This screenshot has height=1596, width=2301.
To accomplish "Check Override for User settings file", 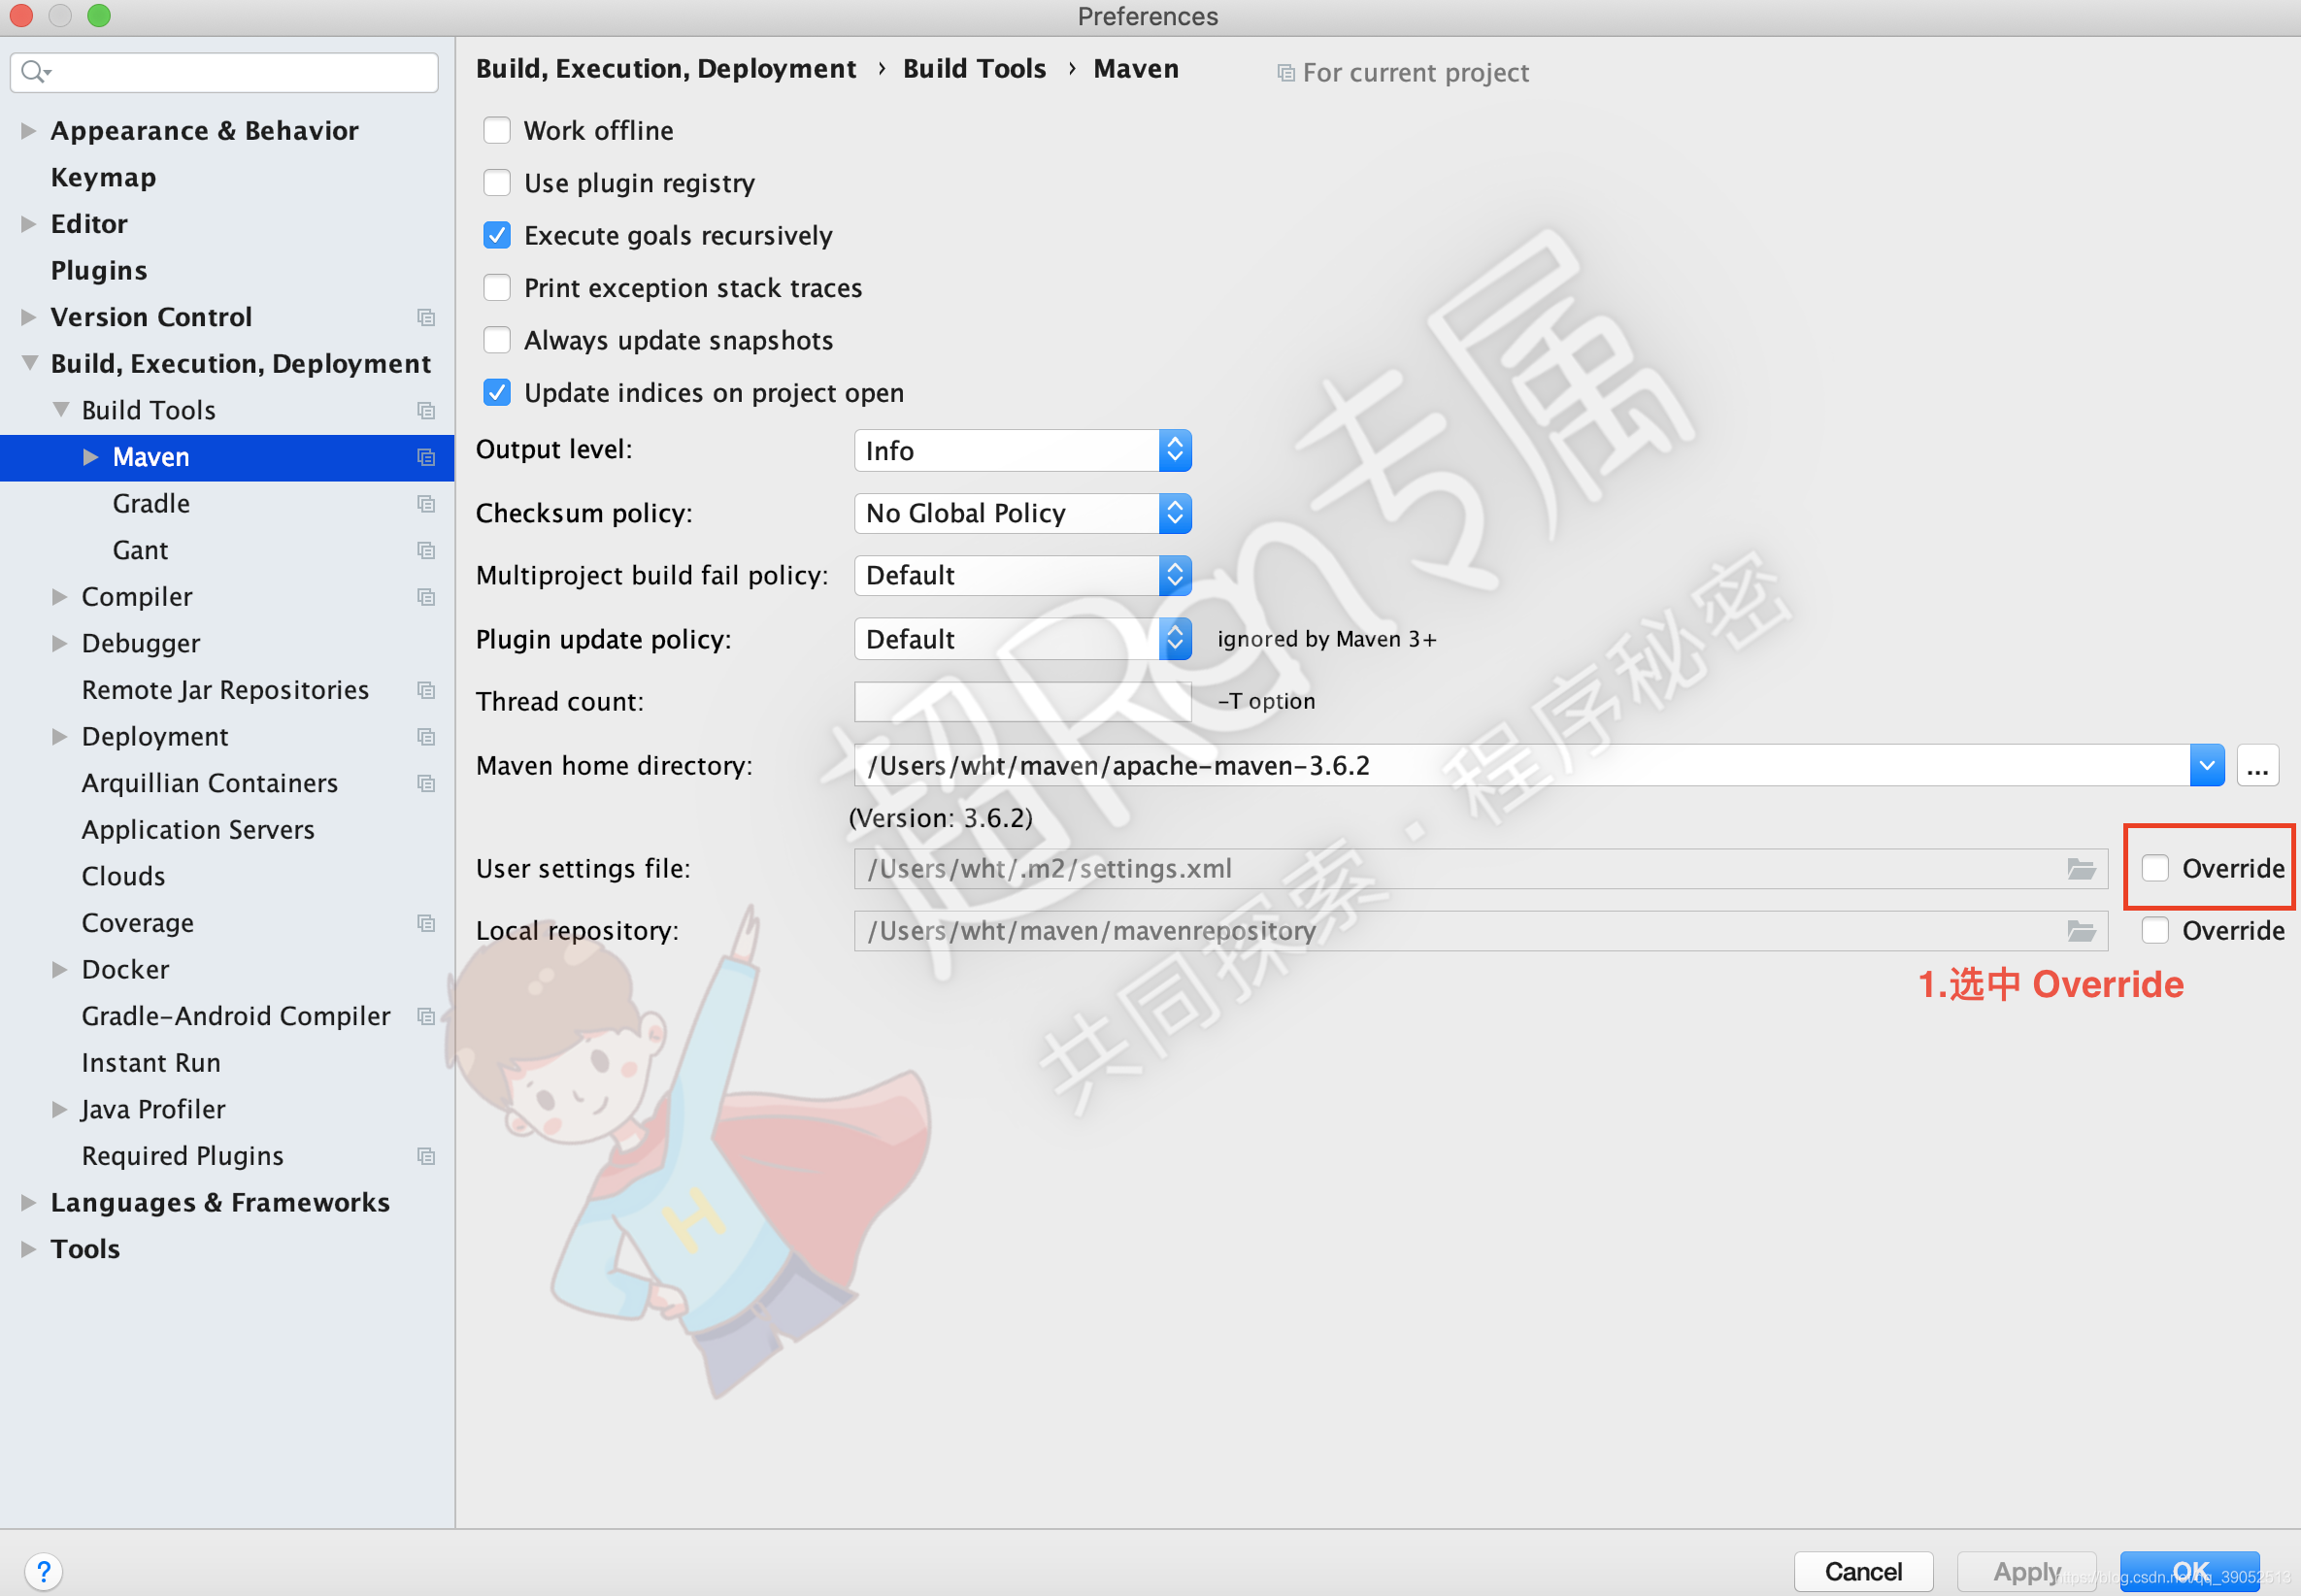I will (x=2155, y=868).
